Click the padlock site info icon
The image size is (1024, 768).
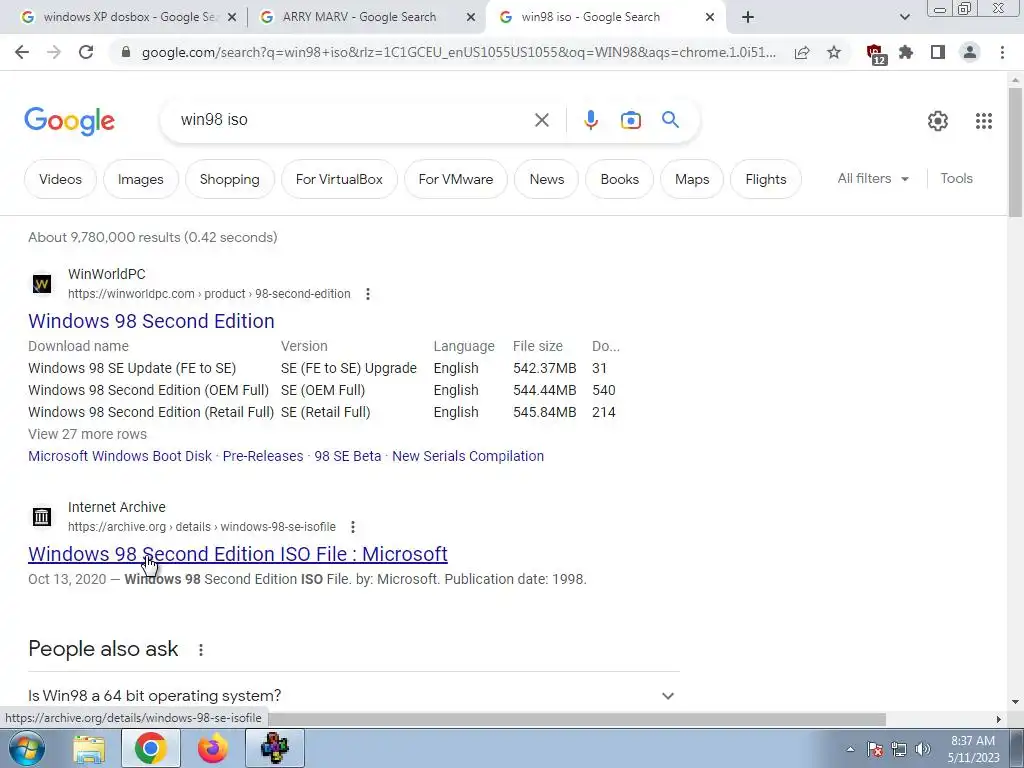(126, 52)
